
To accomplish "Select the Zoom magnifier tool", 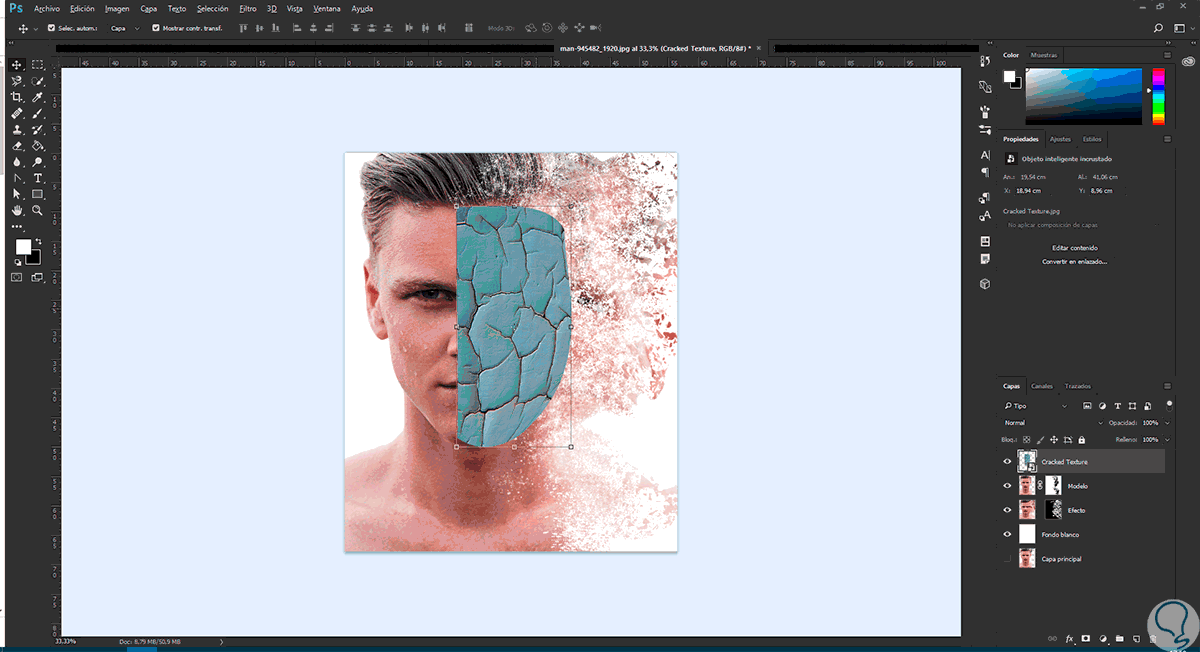I will (x=37, y=211).
